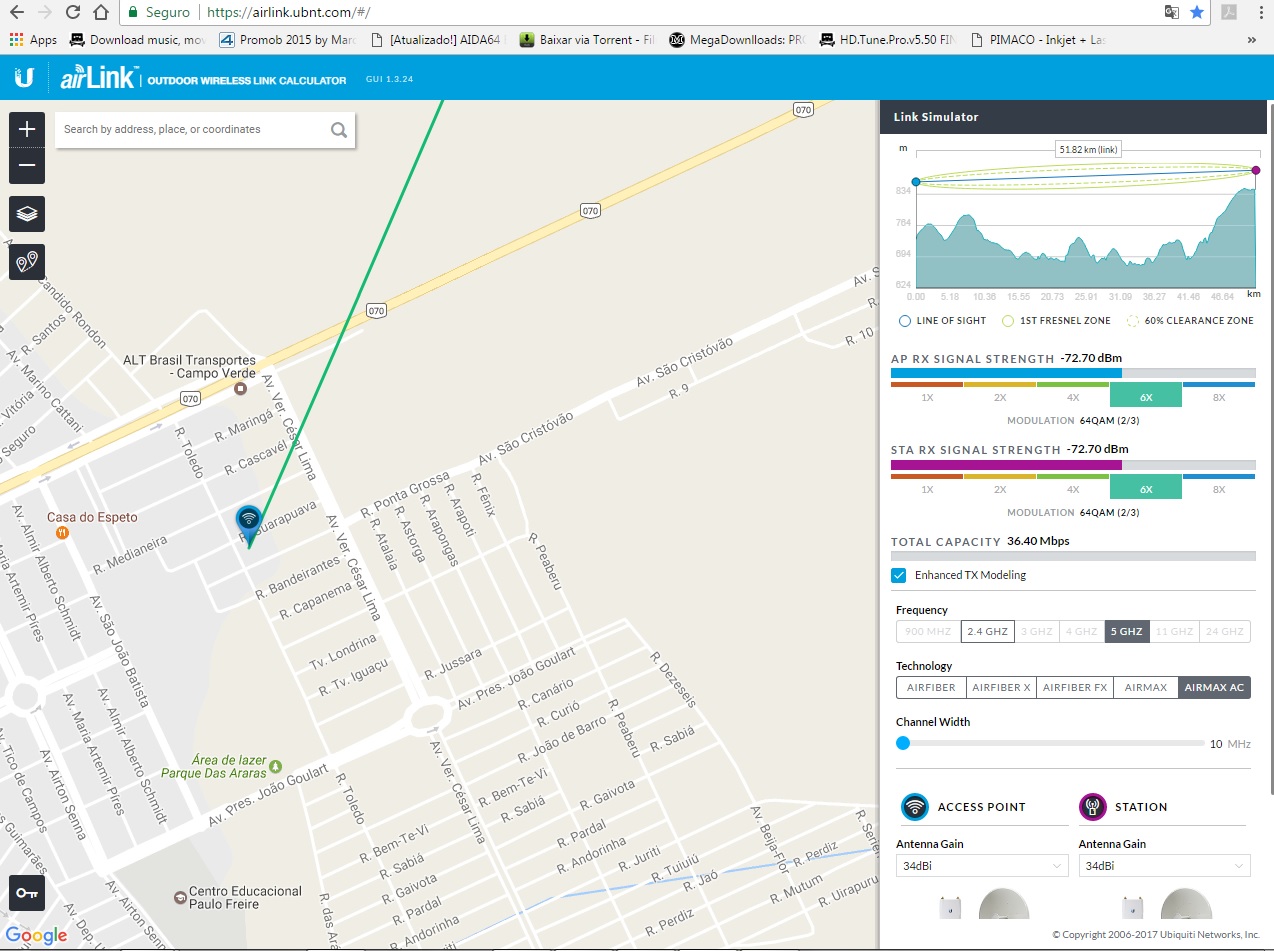Click the elevation profile end point

tap(1256, 170)
